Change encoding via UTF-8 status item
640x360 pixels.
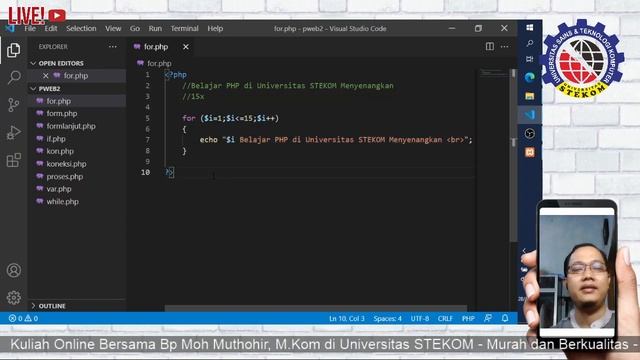[x=420, y=318]
